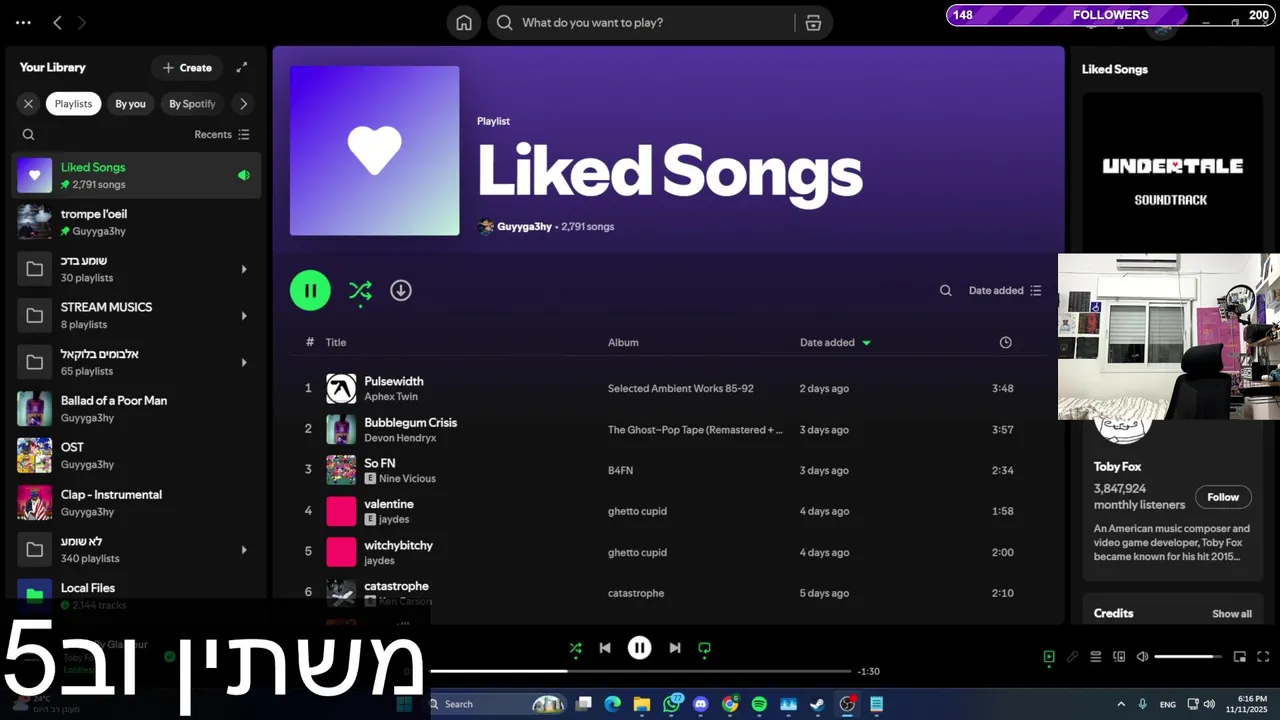Pause playback in the bottom player bar
Image resolution: width=1280 pixels, height=720 pixels.
[640, 648]
